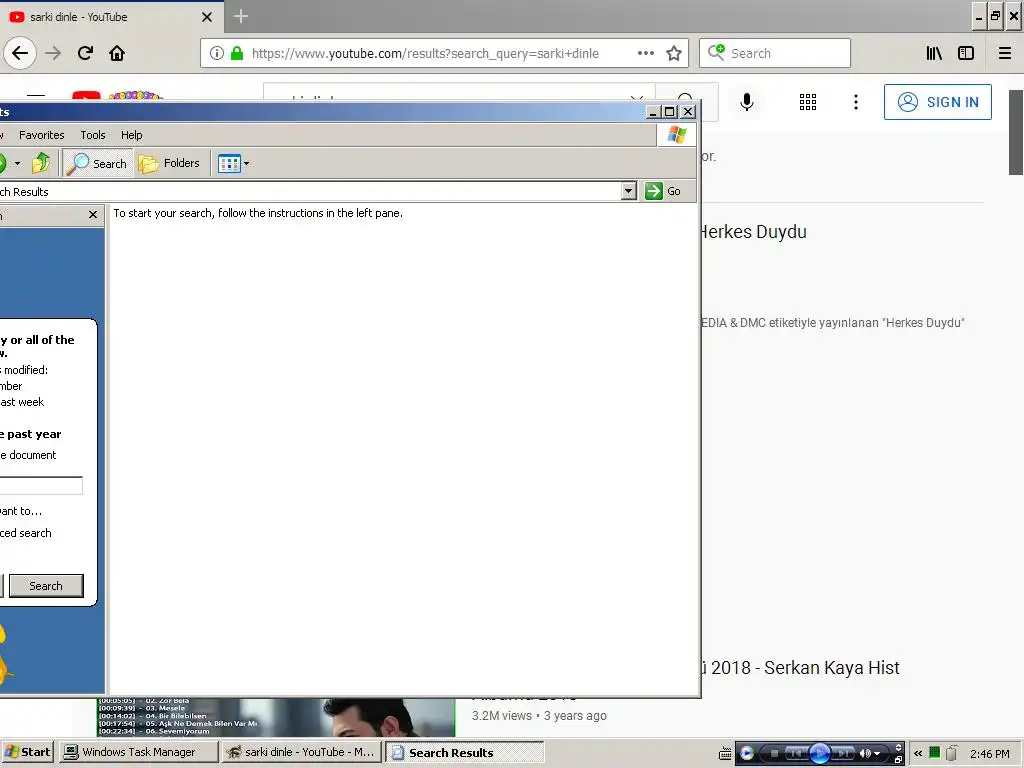Close the search companion left pane

pyautogui.click(x=93, y=214)
